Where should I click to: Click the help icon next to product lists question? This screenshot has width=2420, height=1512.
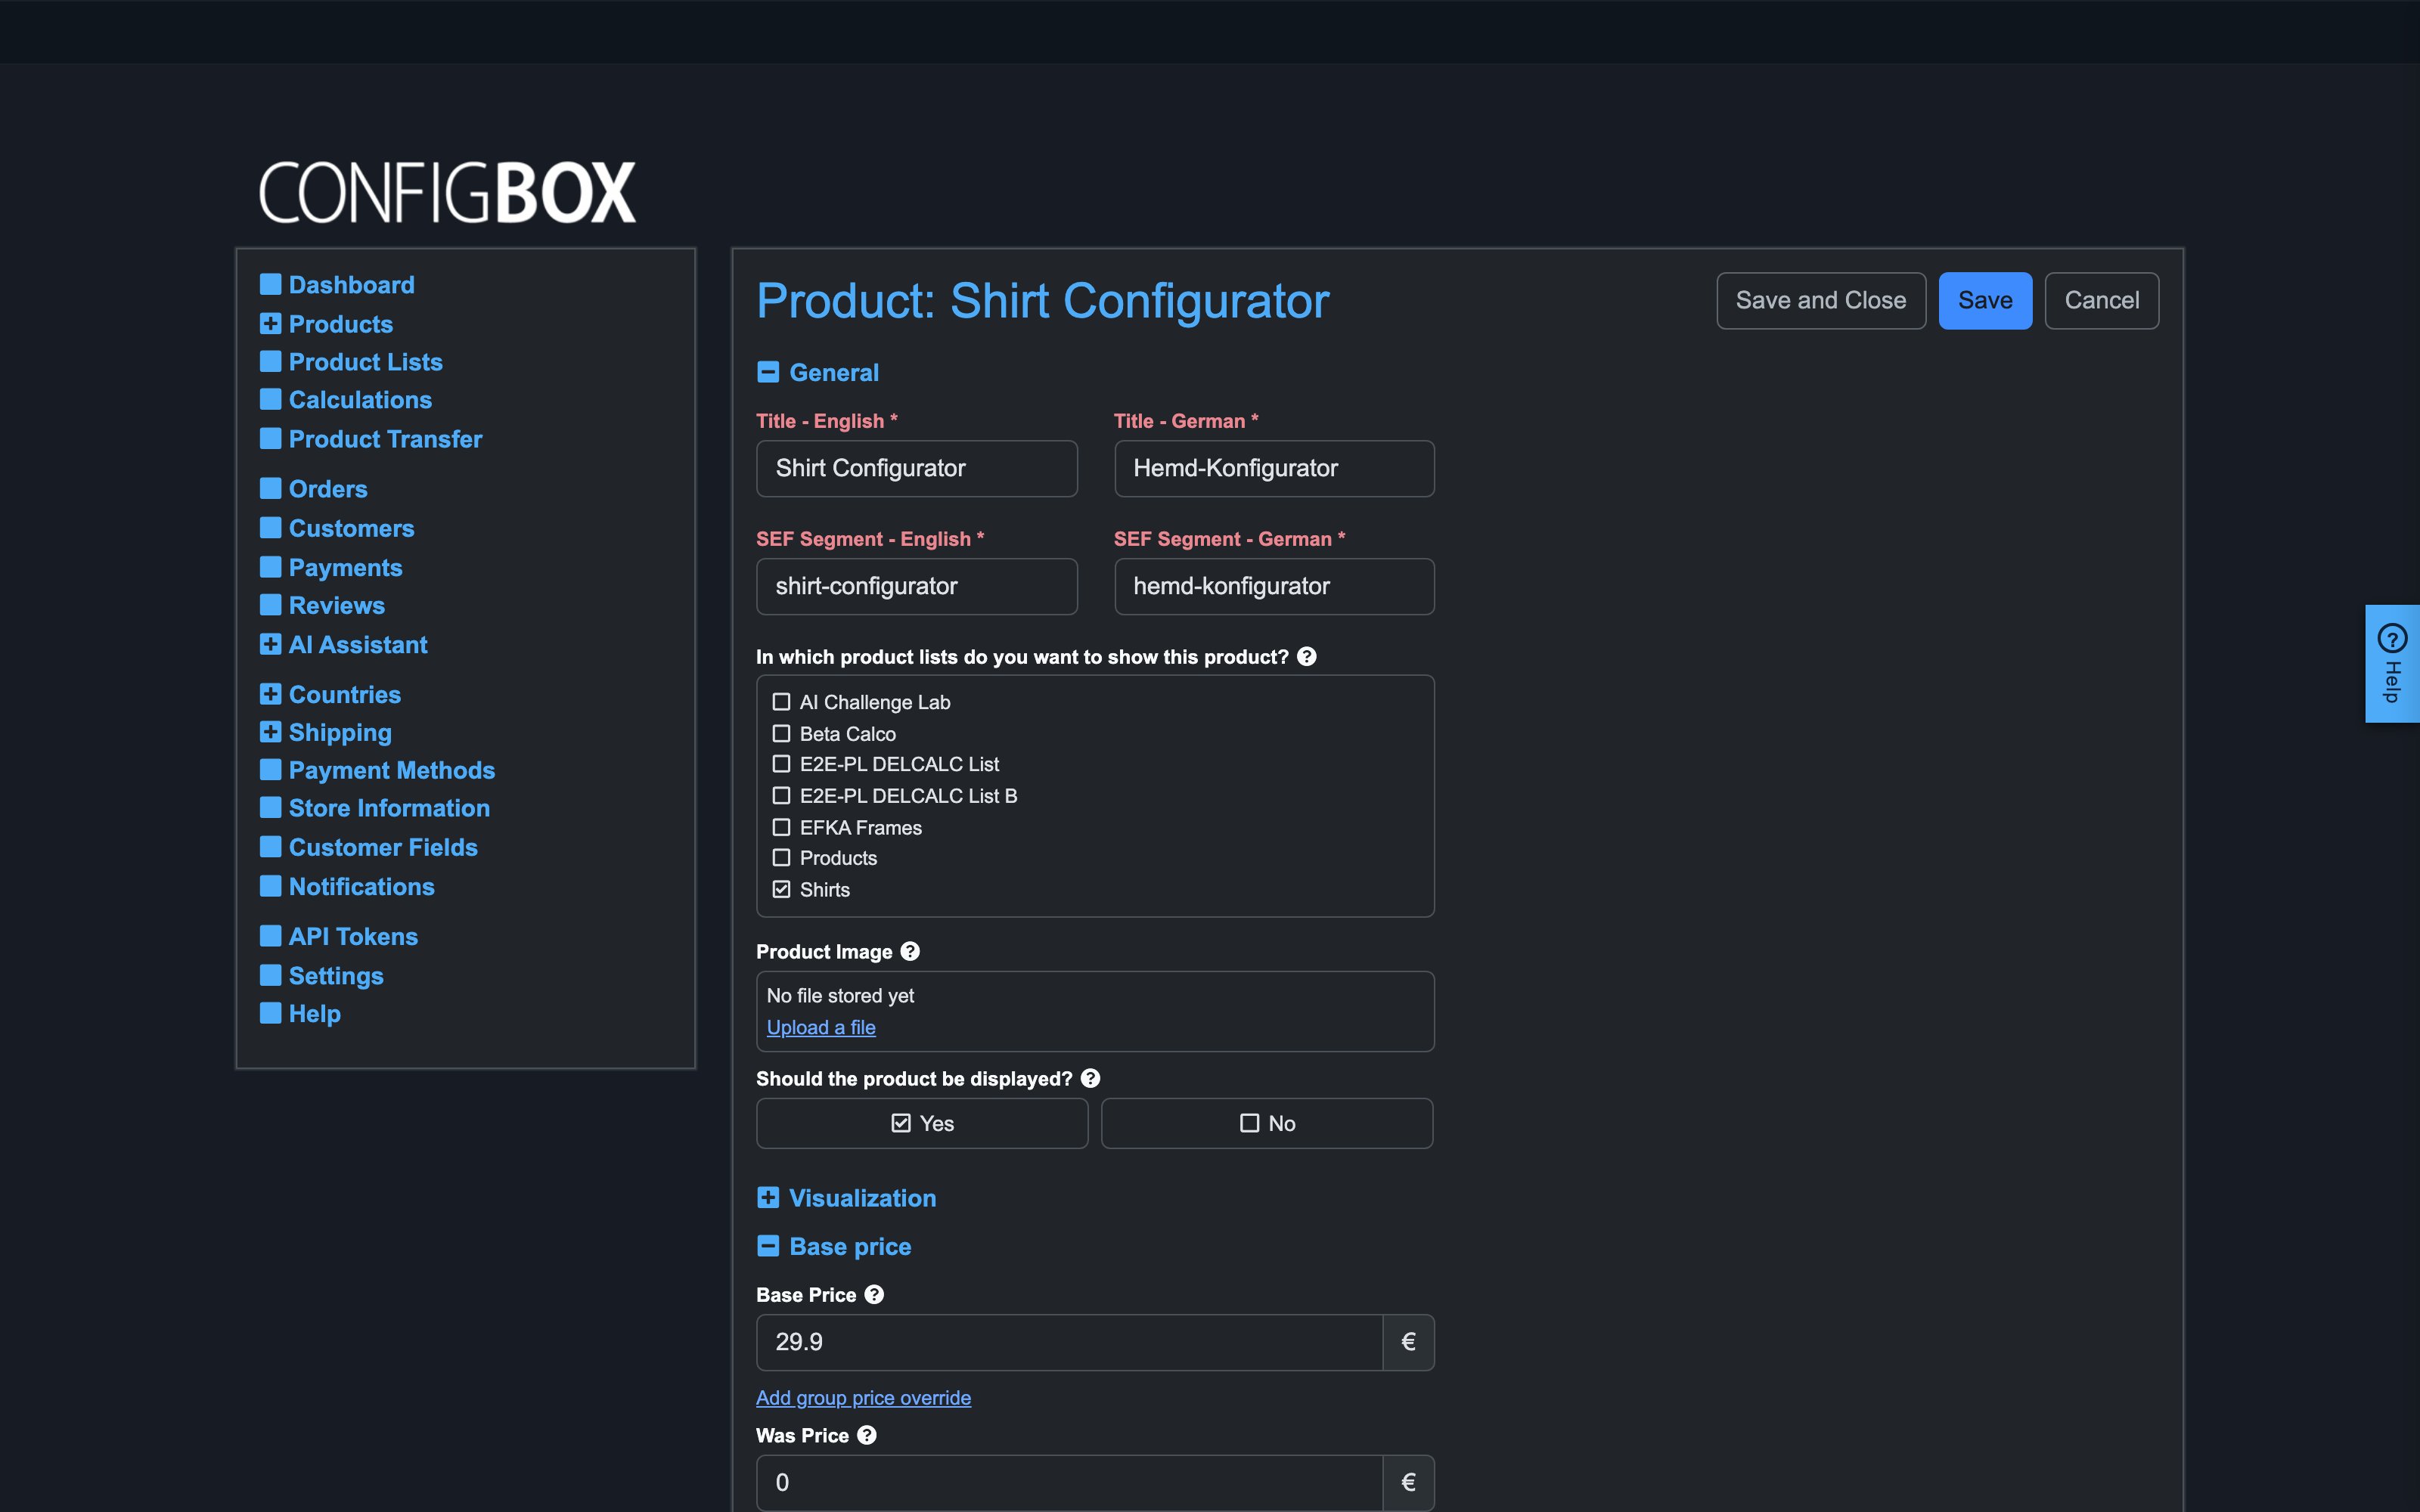(x=1306, y=656)
